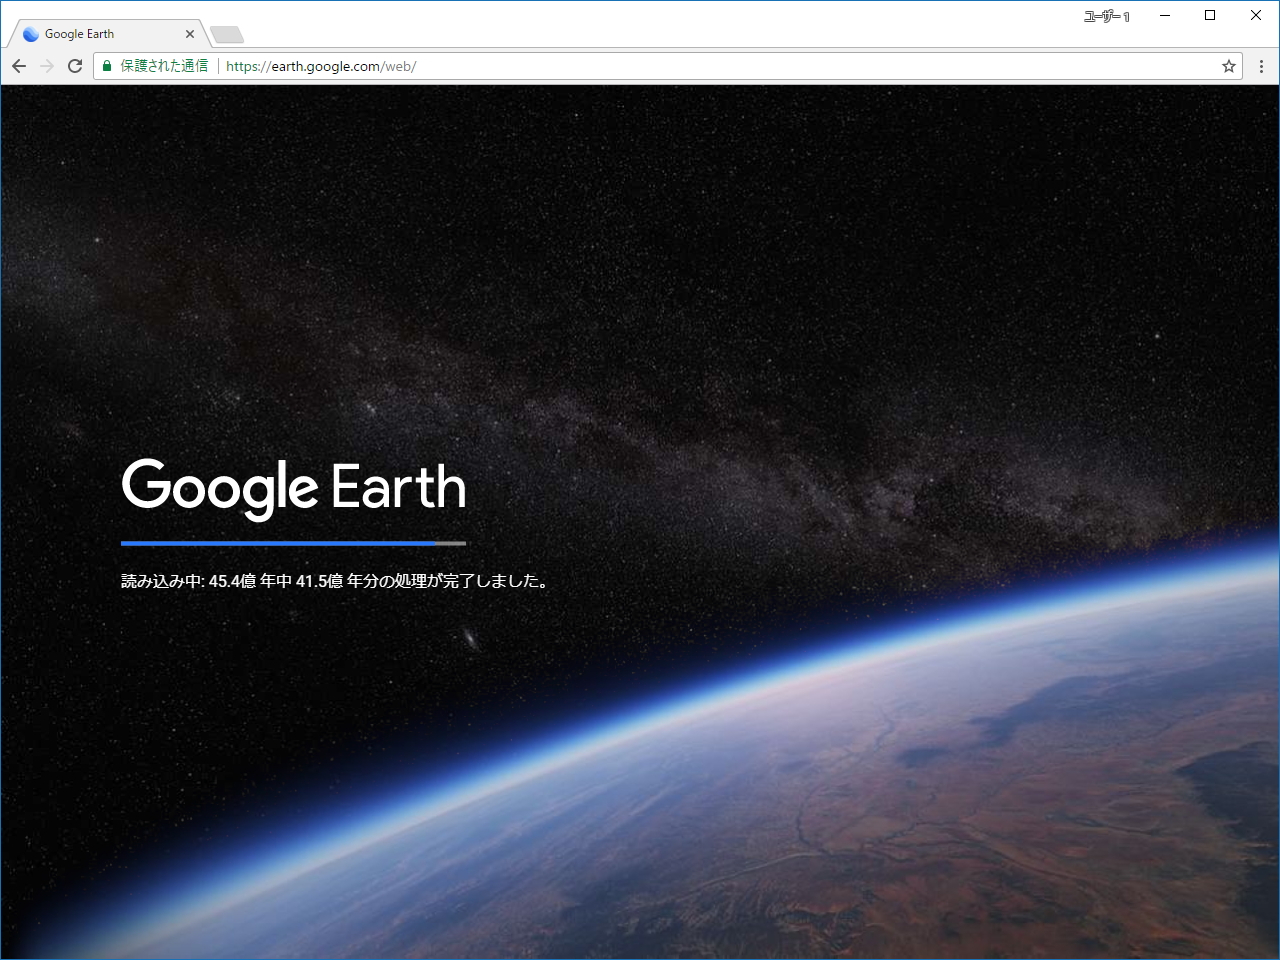Click the loading status message text
The image size is (1280, 960).
tap(334, 580)
